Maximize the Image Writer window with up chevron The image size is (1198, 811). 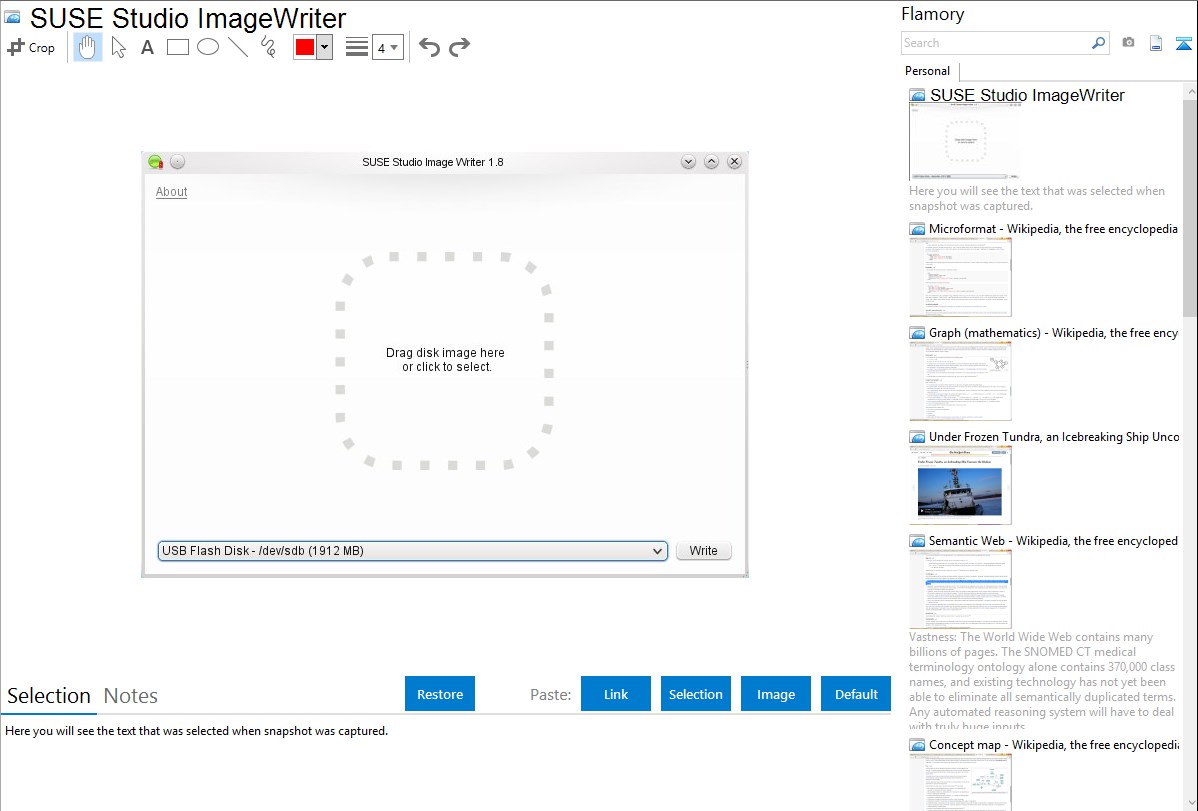pos(711,162)
